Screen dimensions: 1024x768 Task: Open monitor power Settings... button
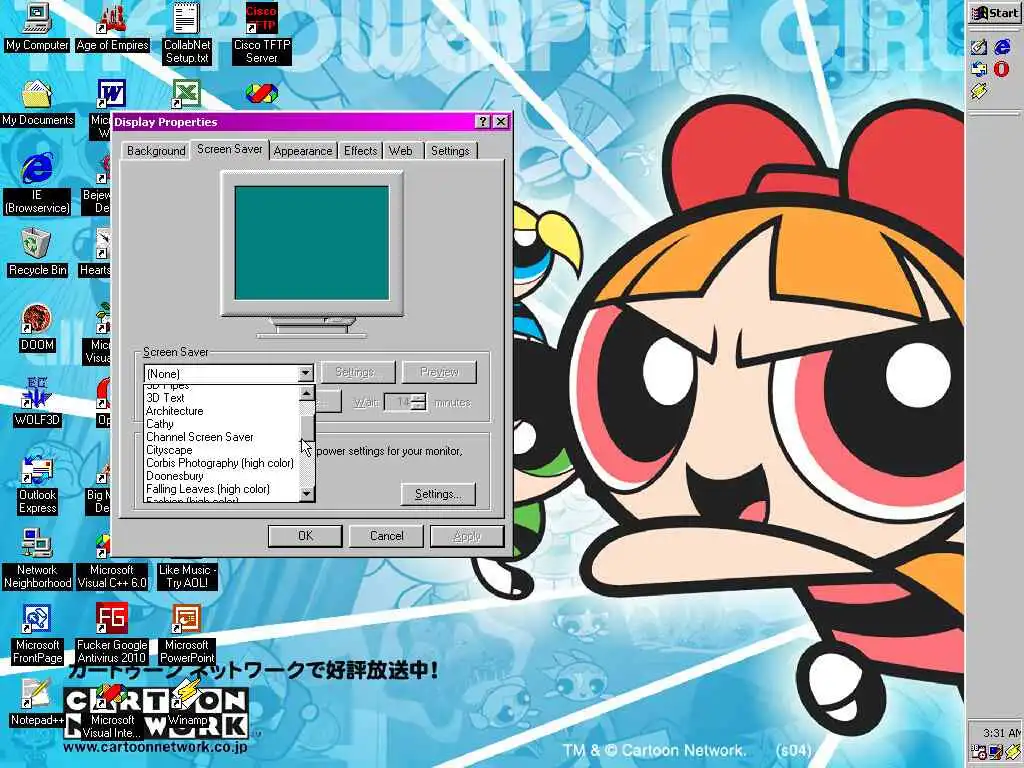pos(438,494)
